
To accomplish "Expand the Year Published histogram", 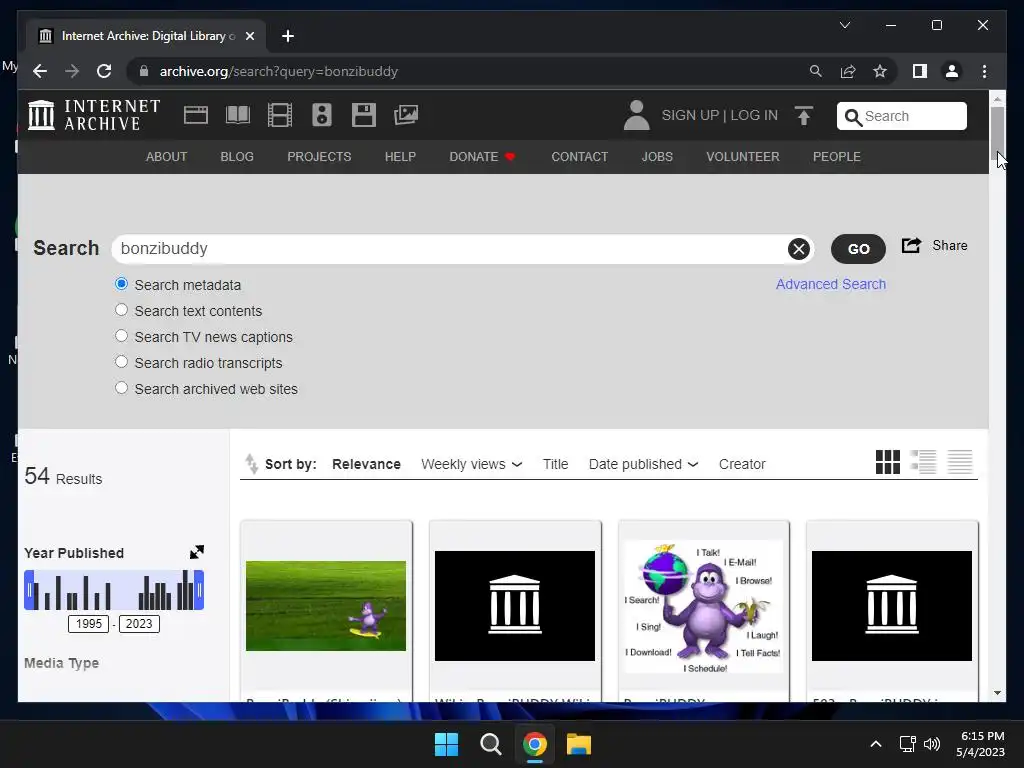I will (x=197, y=552).
